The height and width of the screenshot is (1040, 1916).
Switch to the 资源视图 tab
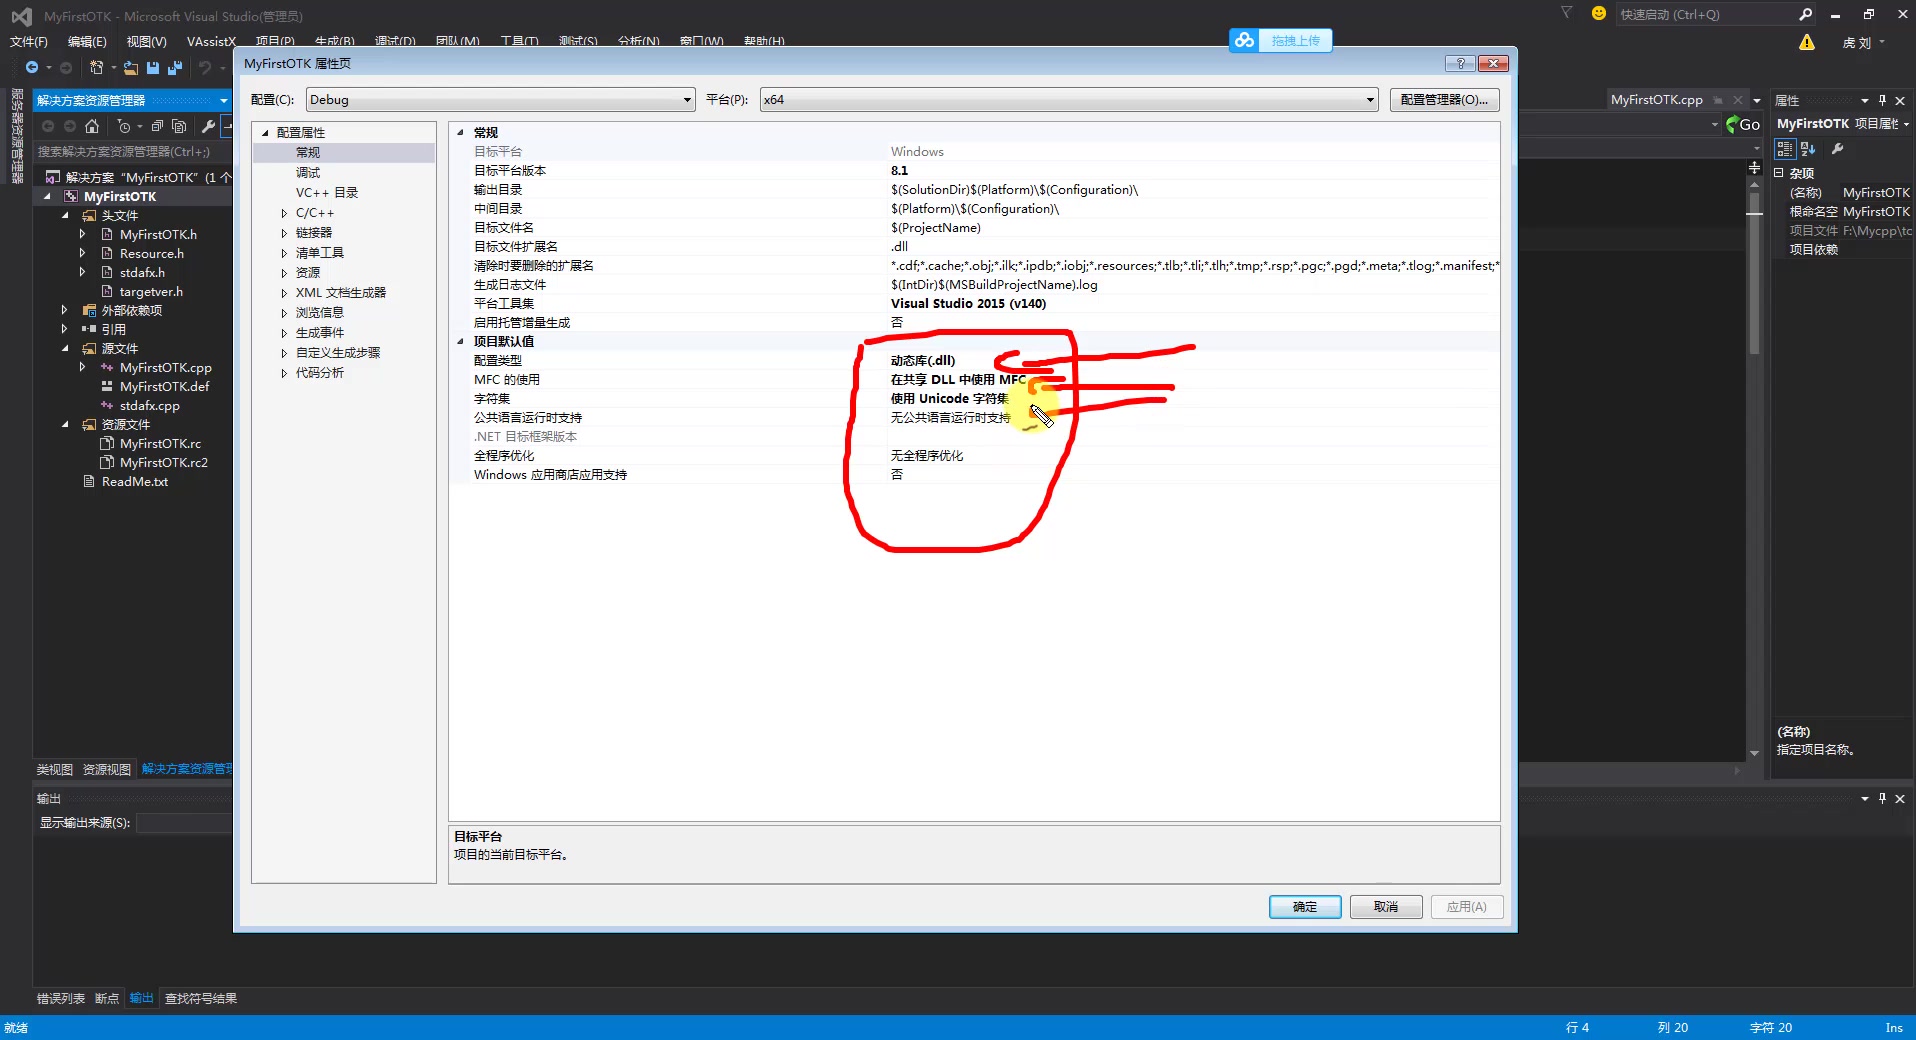click(x=105, y=769)
